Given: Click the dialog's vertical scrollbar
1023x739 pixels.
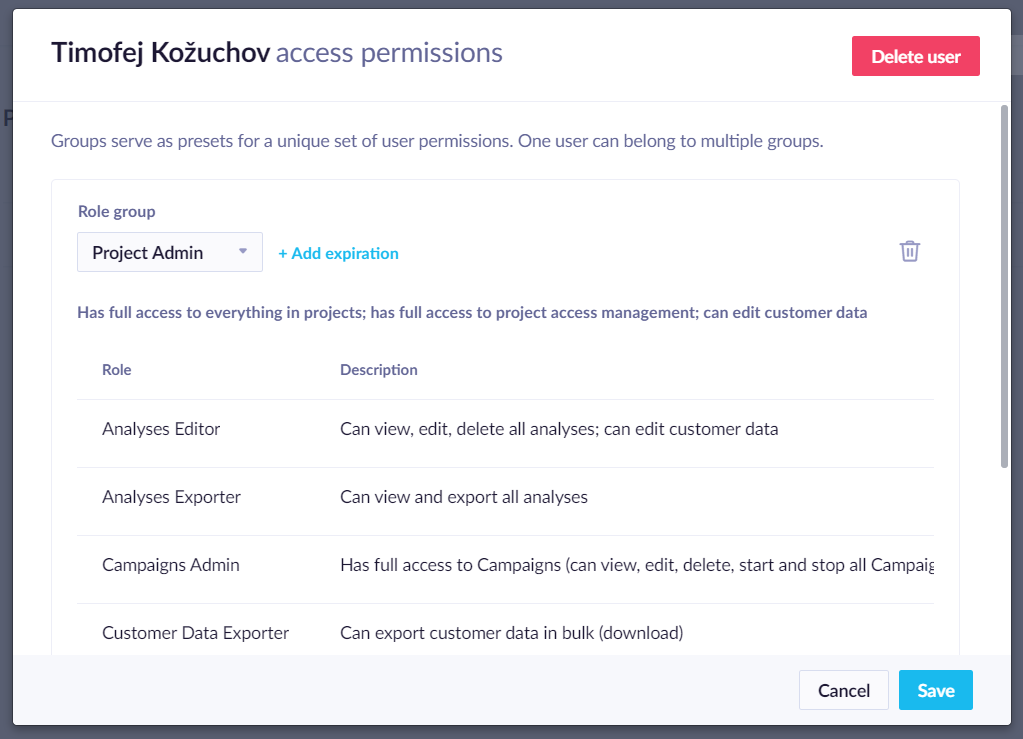Looking at the screenshot, I should [x=1005, y=286].
